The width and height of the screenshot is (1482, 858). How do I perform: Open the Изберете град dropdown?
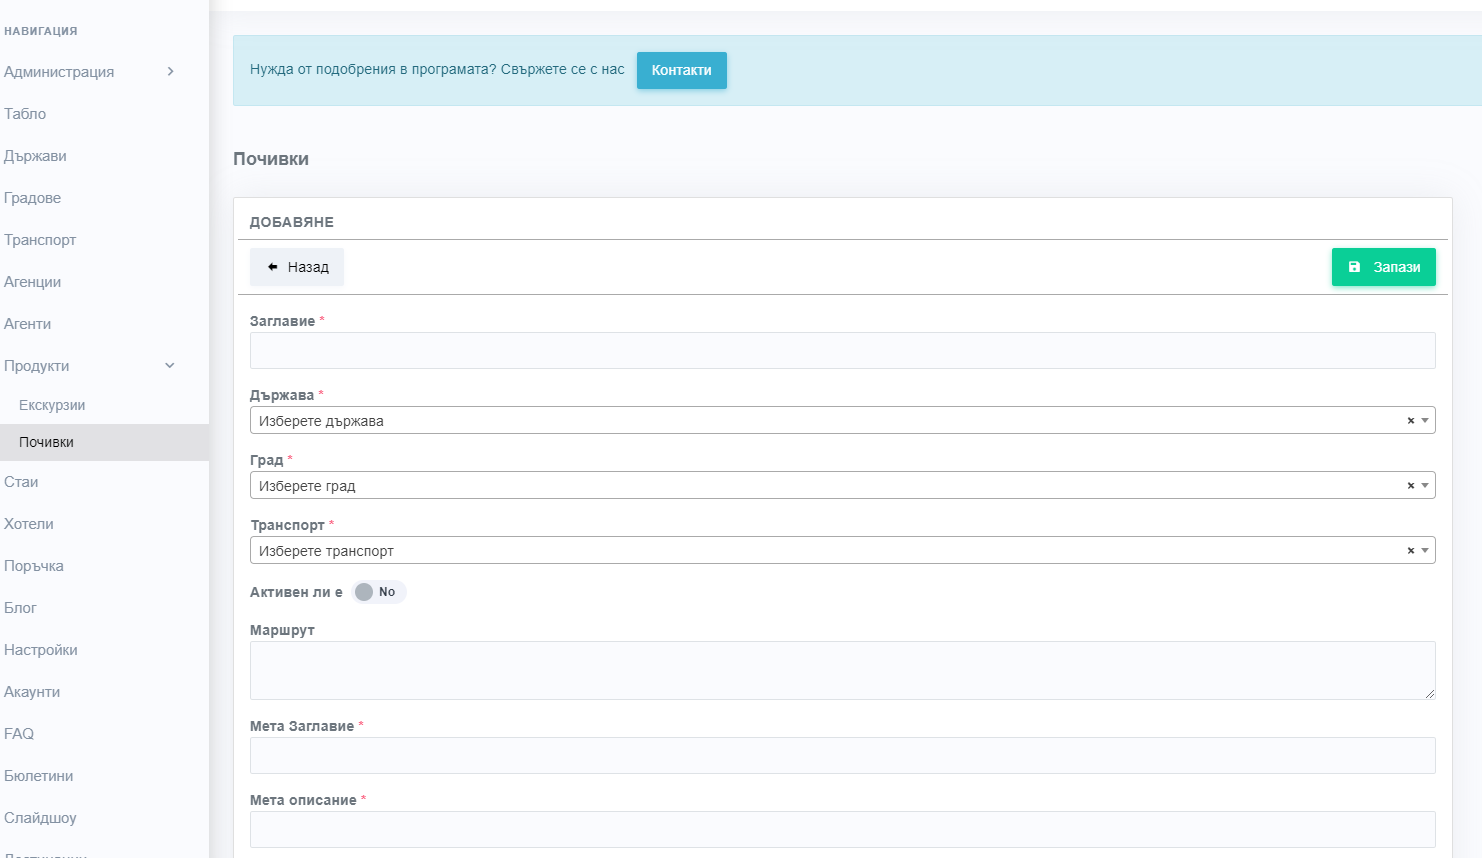[820, 486]
